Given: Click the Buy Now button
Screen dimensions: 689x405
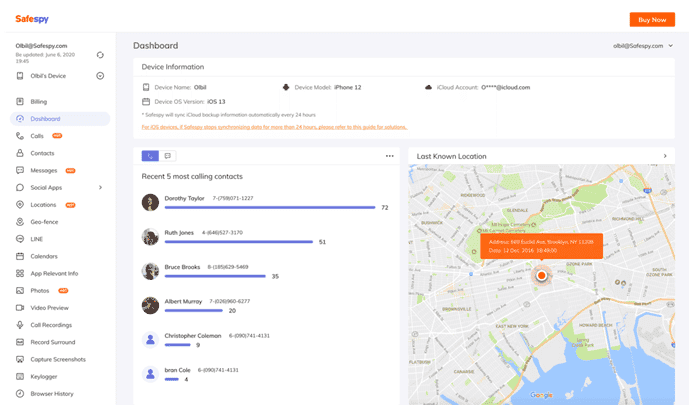Looking at the screenshot, I should [652, 20].
